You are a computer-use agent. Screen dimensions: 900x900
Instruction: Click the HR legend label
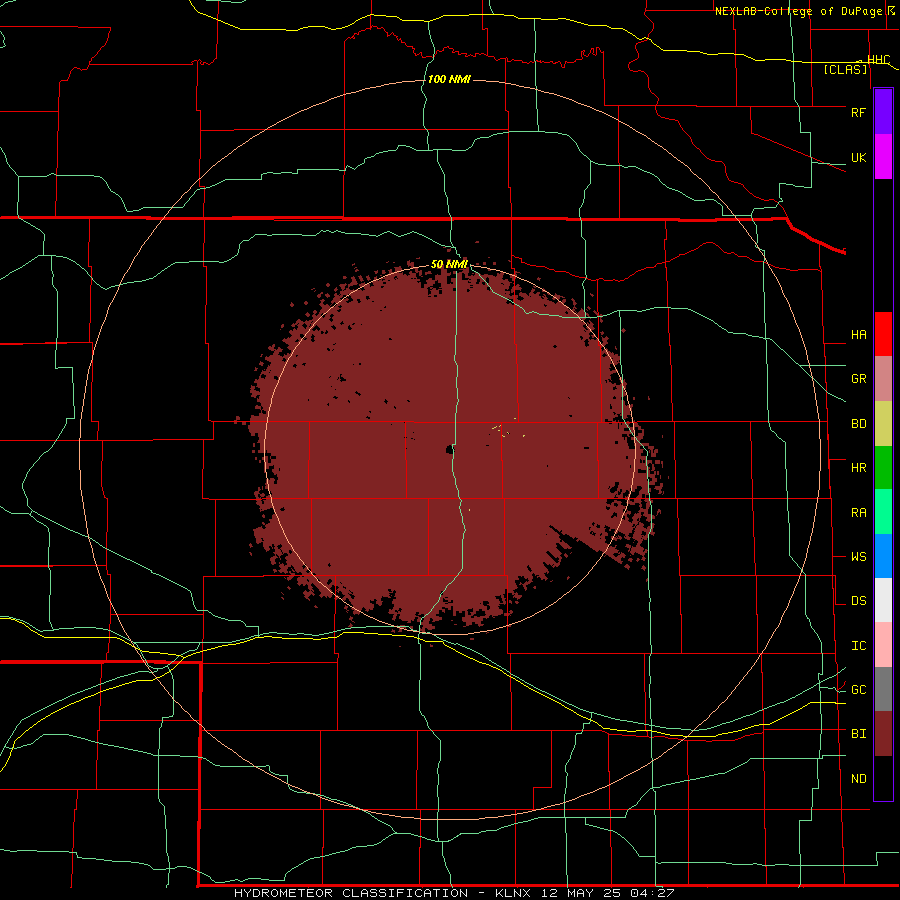point(858,468)
